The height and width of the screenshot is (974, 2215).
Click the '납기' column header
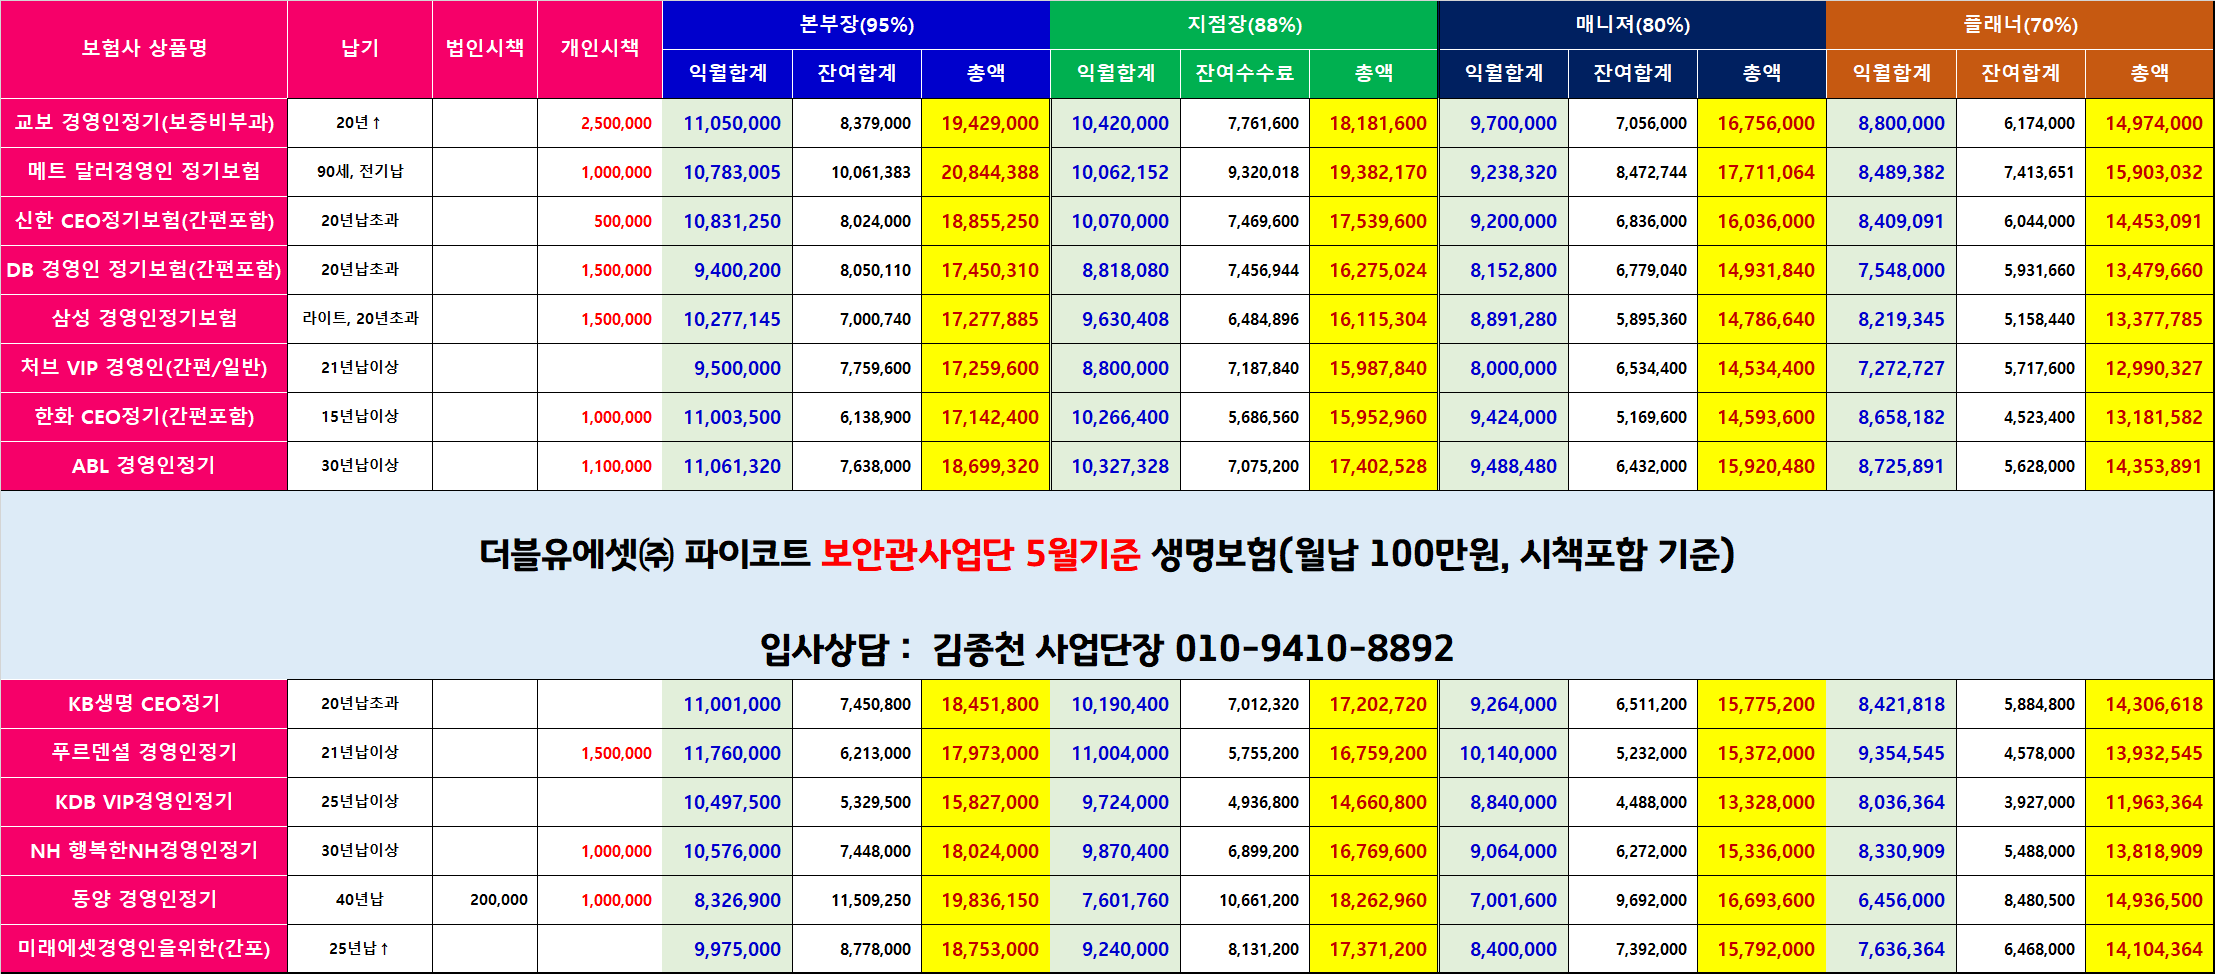(360, 49)
